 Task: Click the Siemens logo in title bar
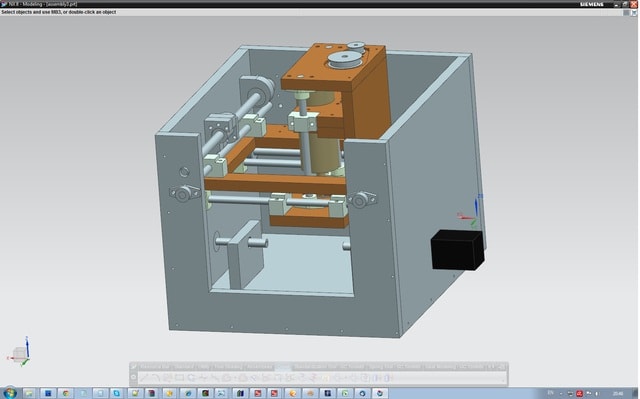point(591,4)
